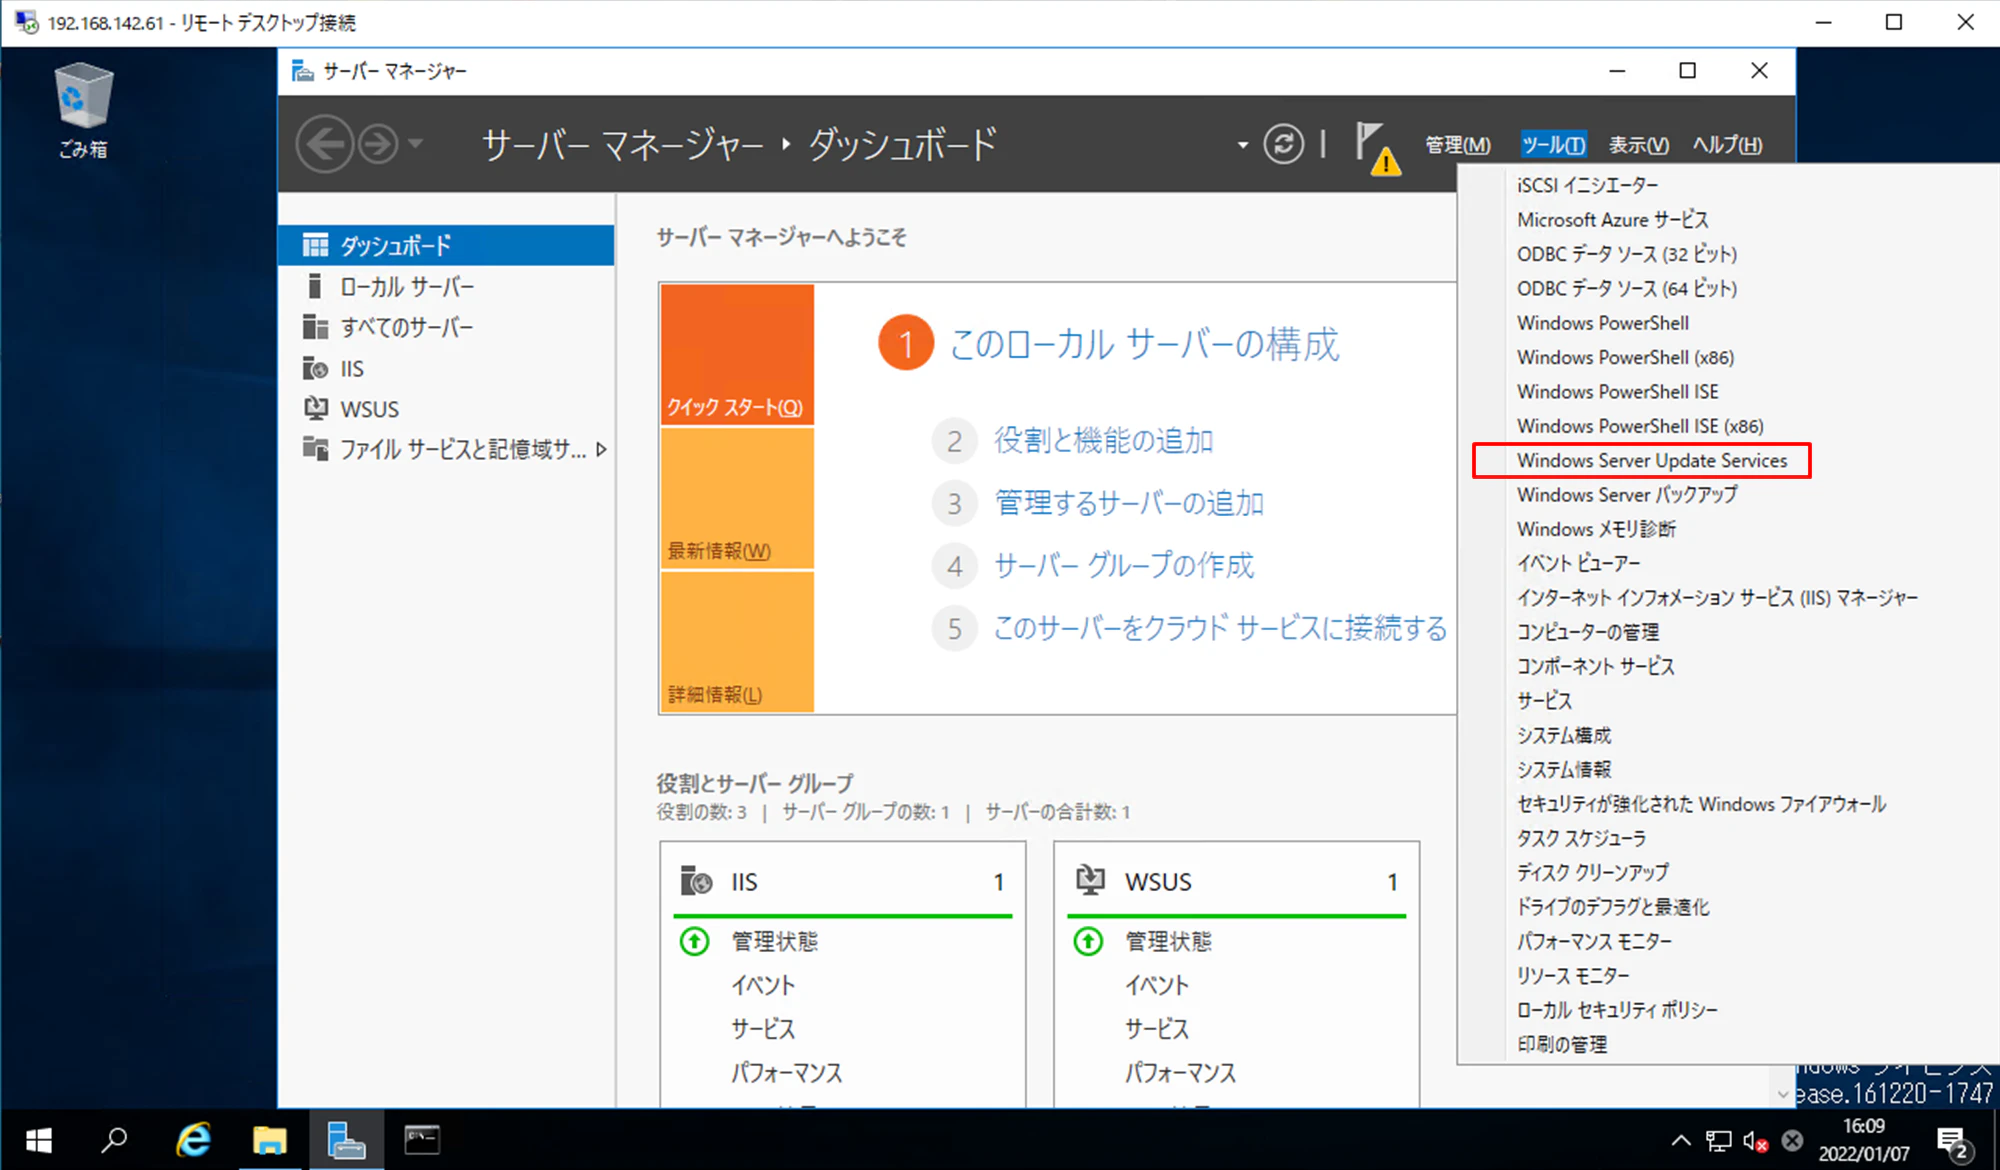This screenshot has width=2000, height=1170.
Task: Go back with the navigation arrow
Action: pyautogui.click(x=324, y=144)
